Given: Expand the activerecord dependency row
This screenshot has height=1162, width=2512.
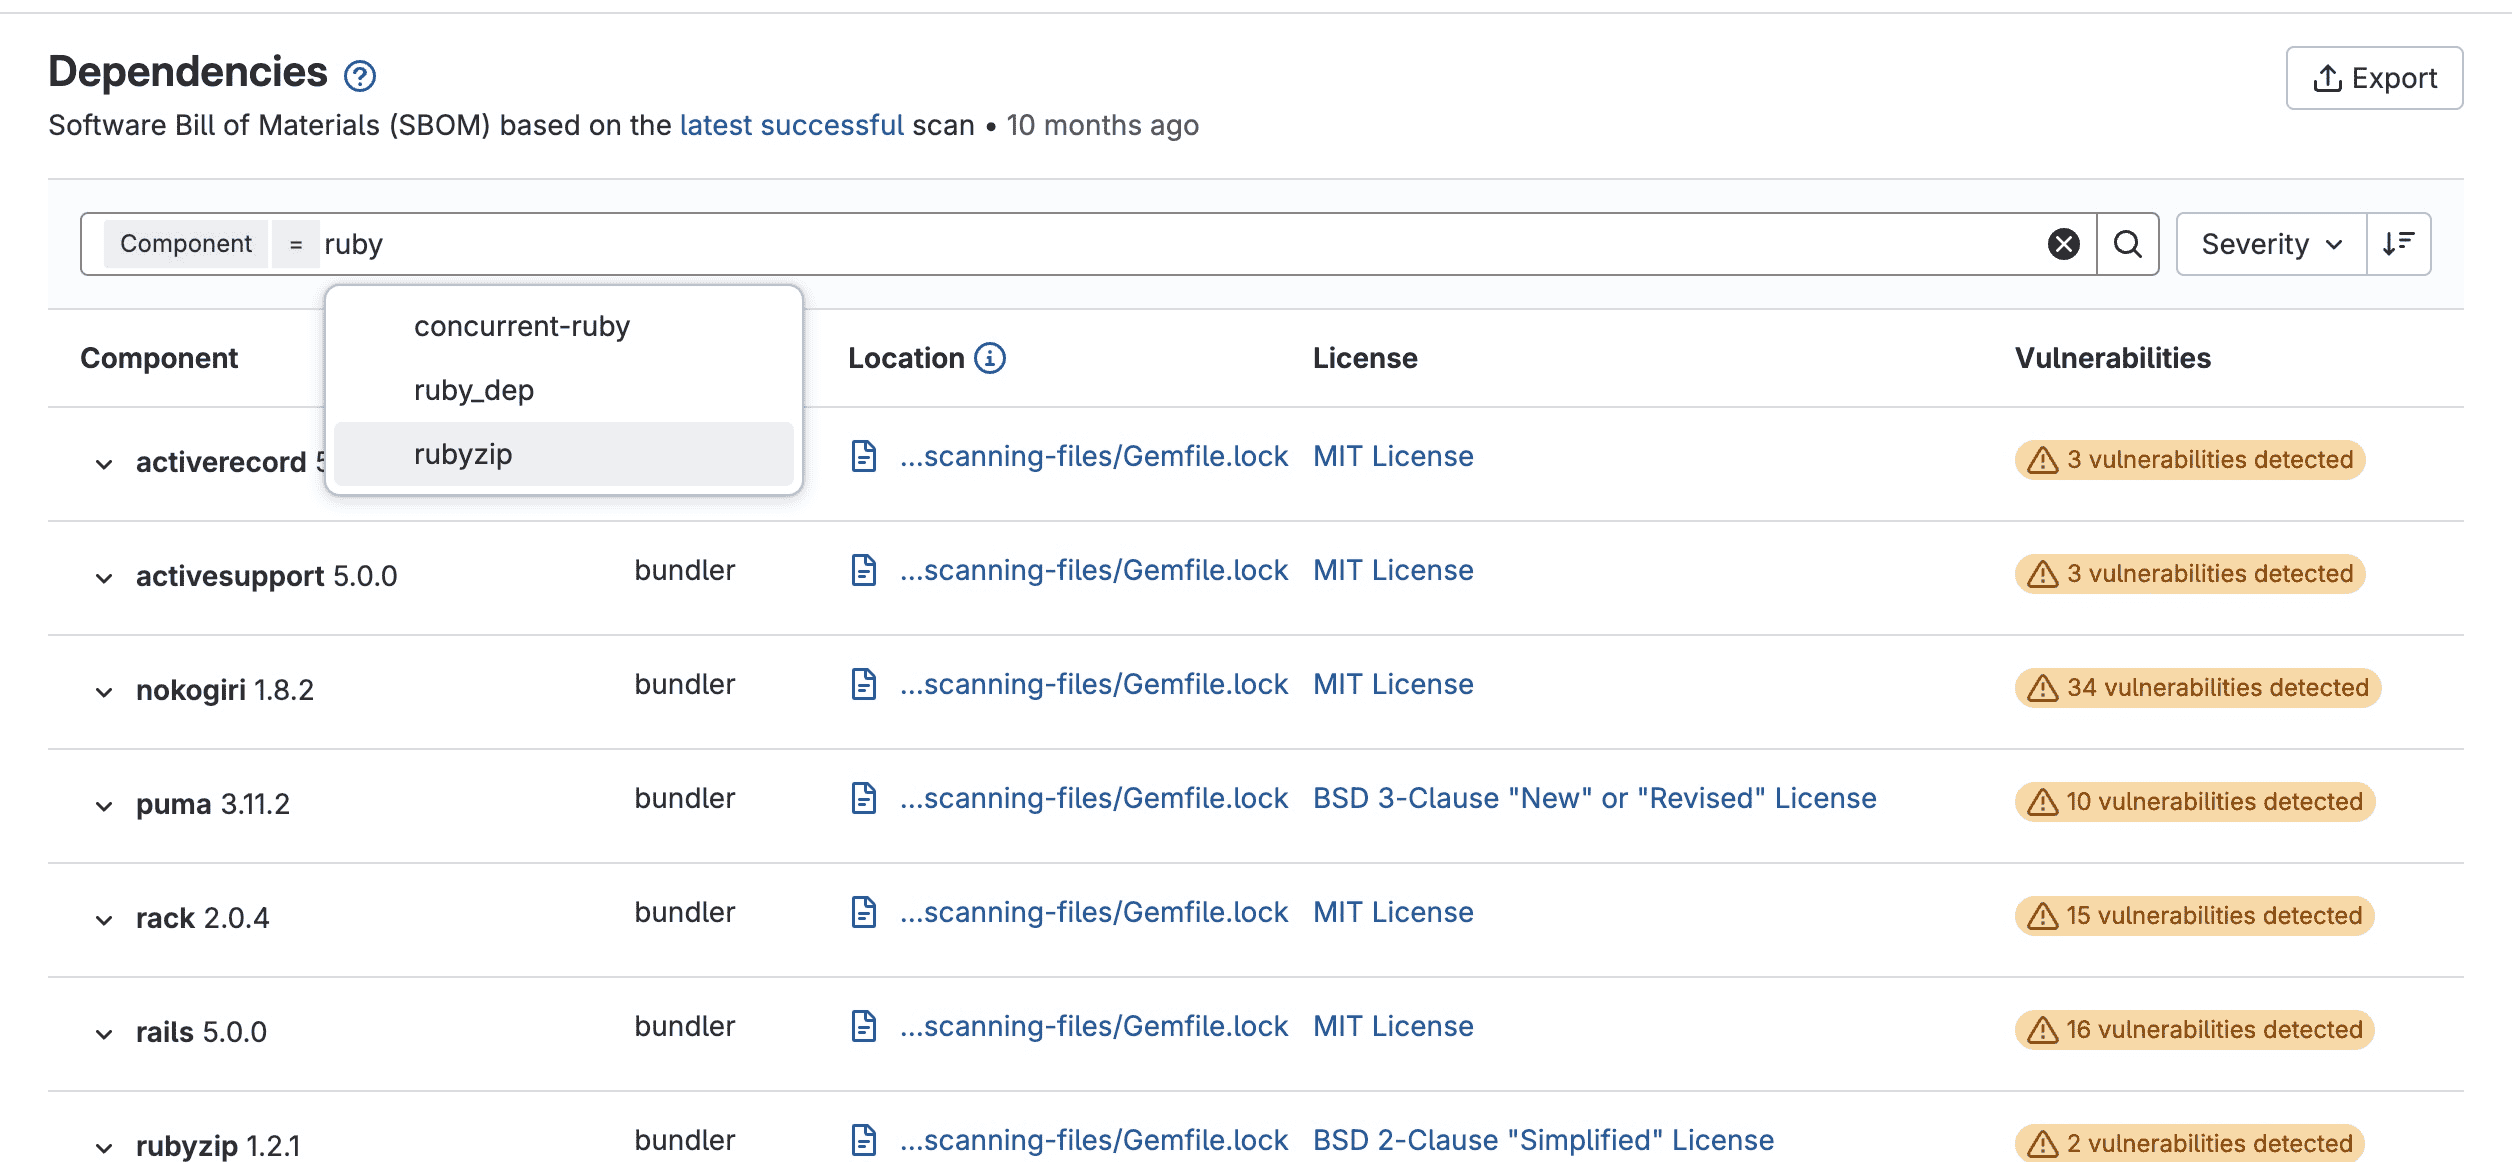Looking at the screenshot, I should point(104,462).
